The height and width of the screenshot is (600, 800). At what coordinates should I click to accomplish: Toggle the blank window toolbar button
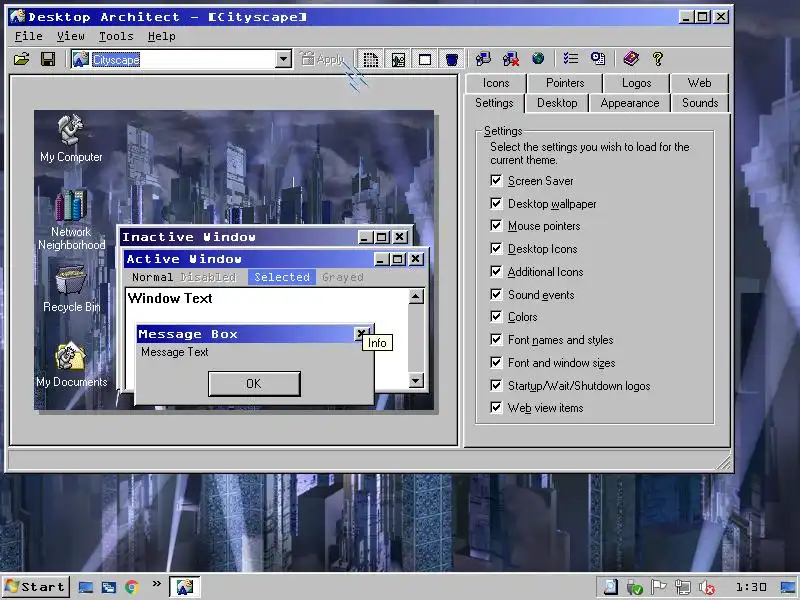(424, 59)
